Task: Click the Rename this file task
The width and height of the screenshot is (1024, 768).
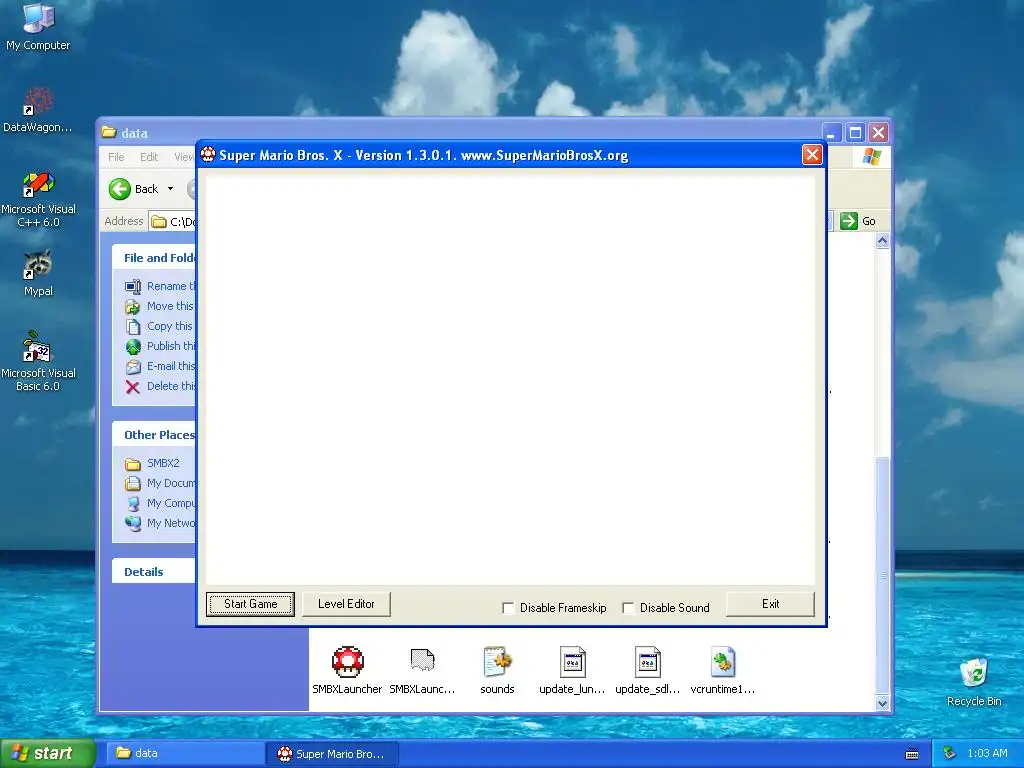Action: pos(161,286)
